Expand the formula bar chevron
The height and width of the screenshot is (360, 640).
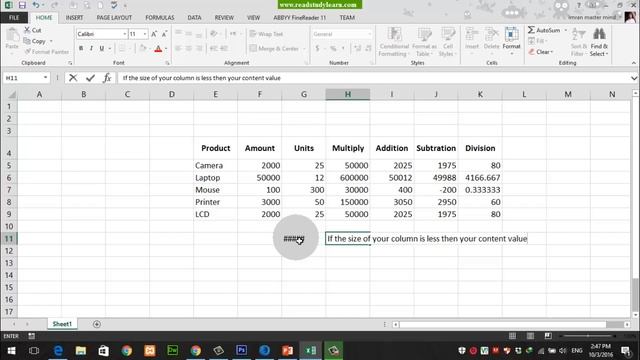[634, 78]
